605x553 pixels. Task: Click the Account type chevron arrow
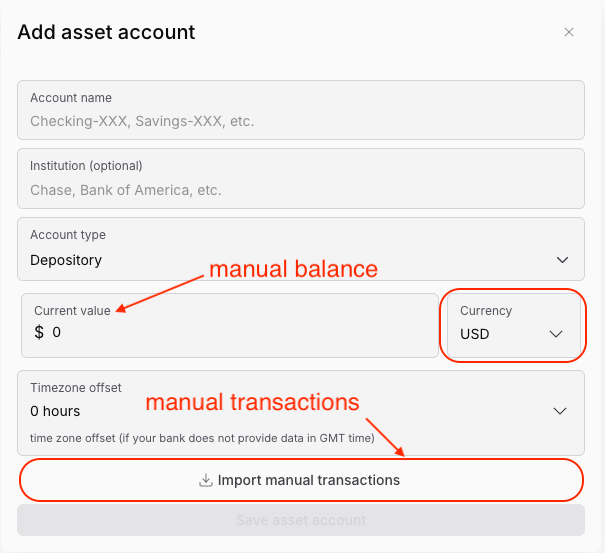562,260
